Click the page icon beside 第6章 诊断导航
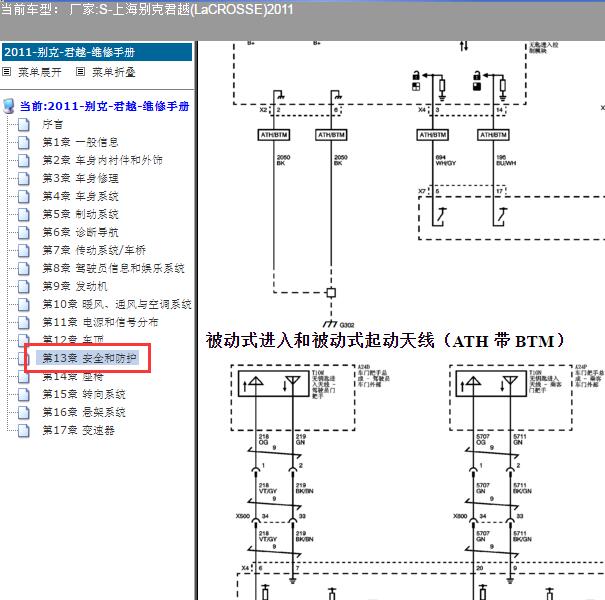This screenshot has height=600, width=605. point(24,233)
